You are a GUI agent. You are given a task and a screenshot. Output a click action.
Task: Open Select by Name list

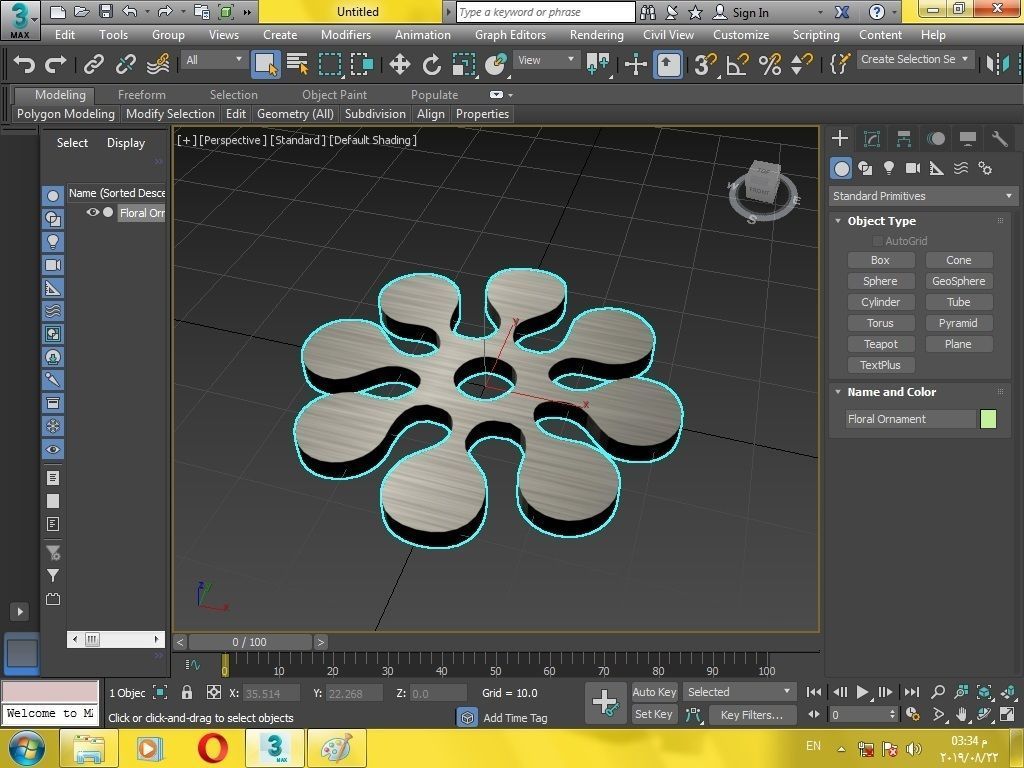click(x=298, y=64)
